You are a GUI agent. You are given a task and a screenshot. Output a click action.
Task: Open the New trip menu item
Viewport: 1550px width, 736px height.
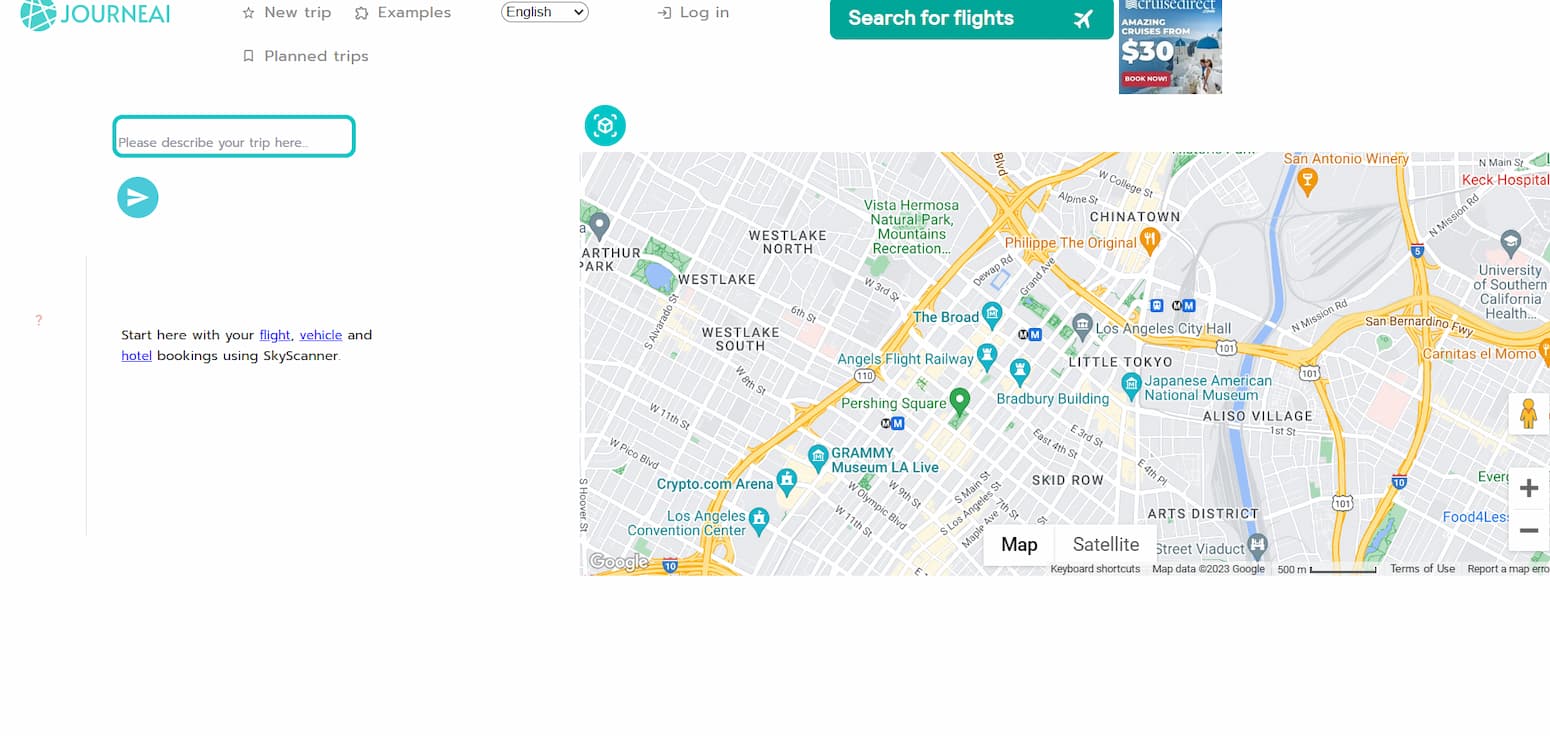tap(287, 13)
